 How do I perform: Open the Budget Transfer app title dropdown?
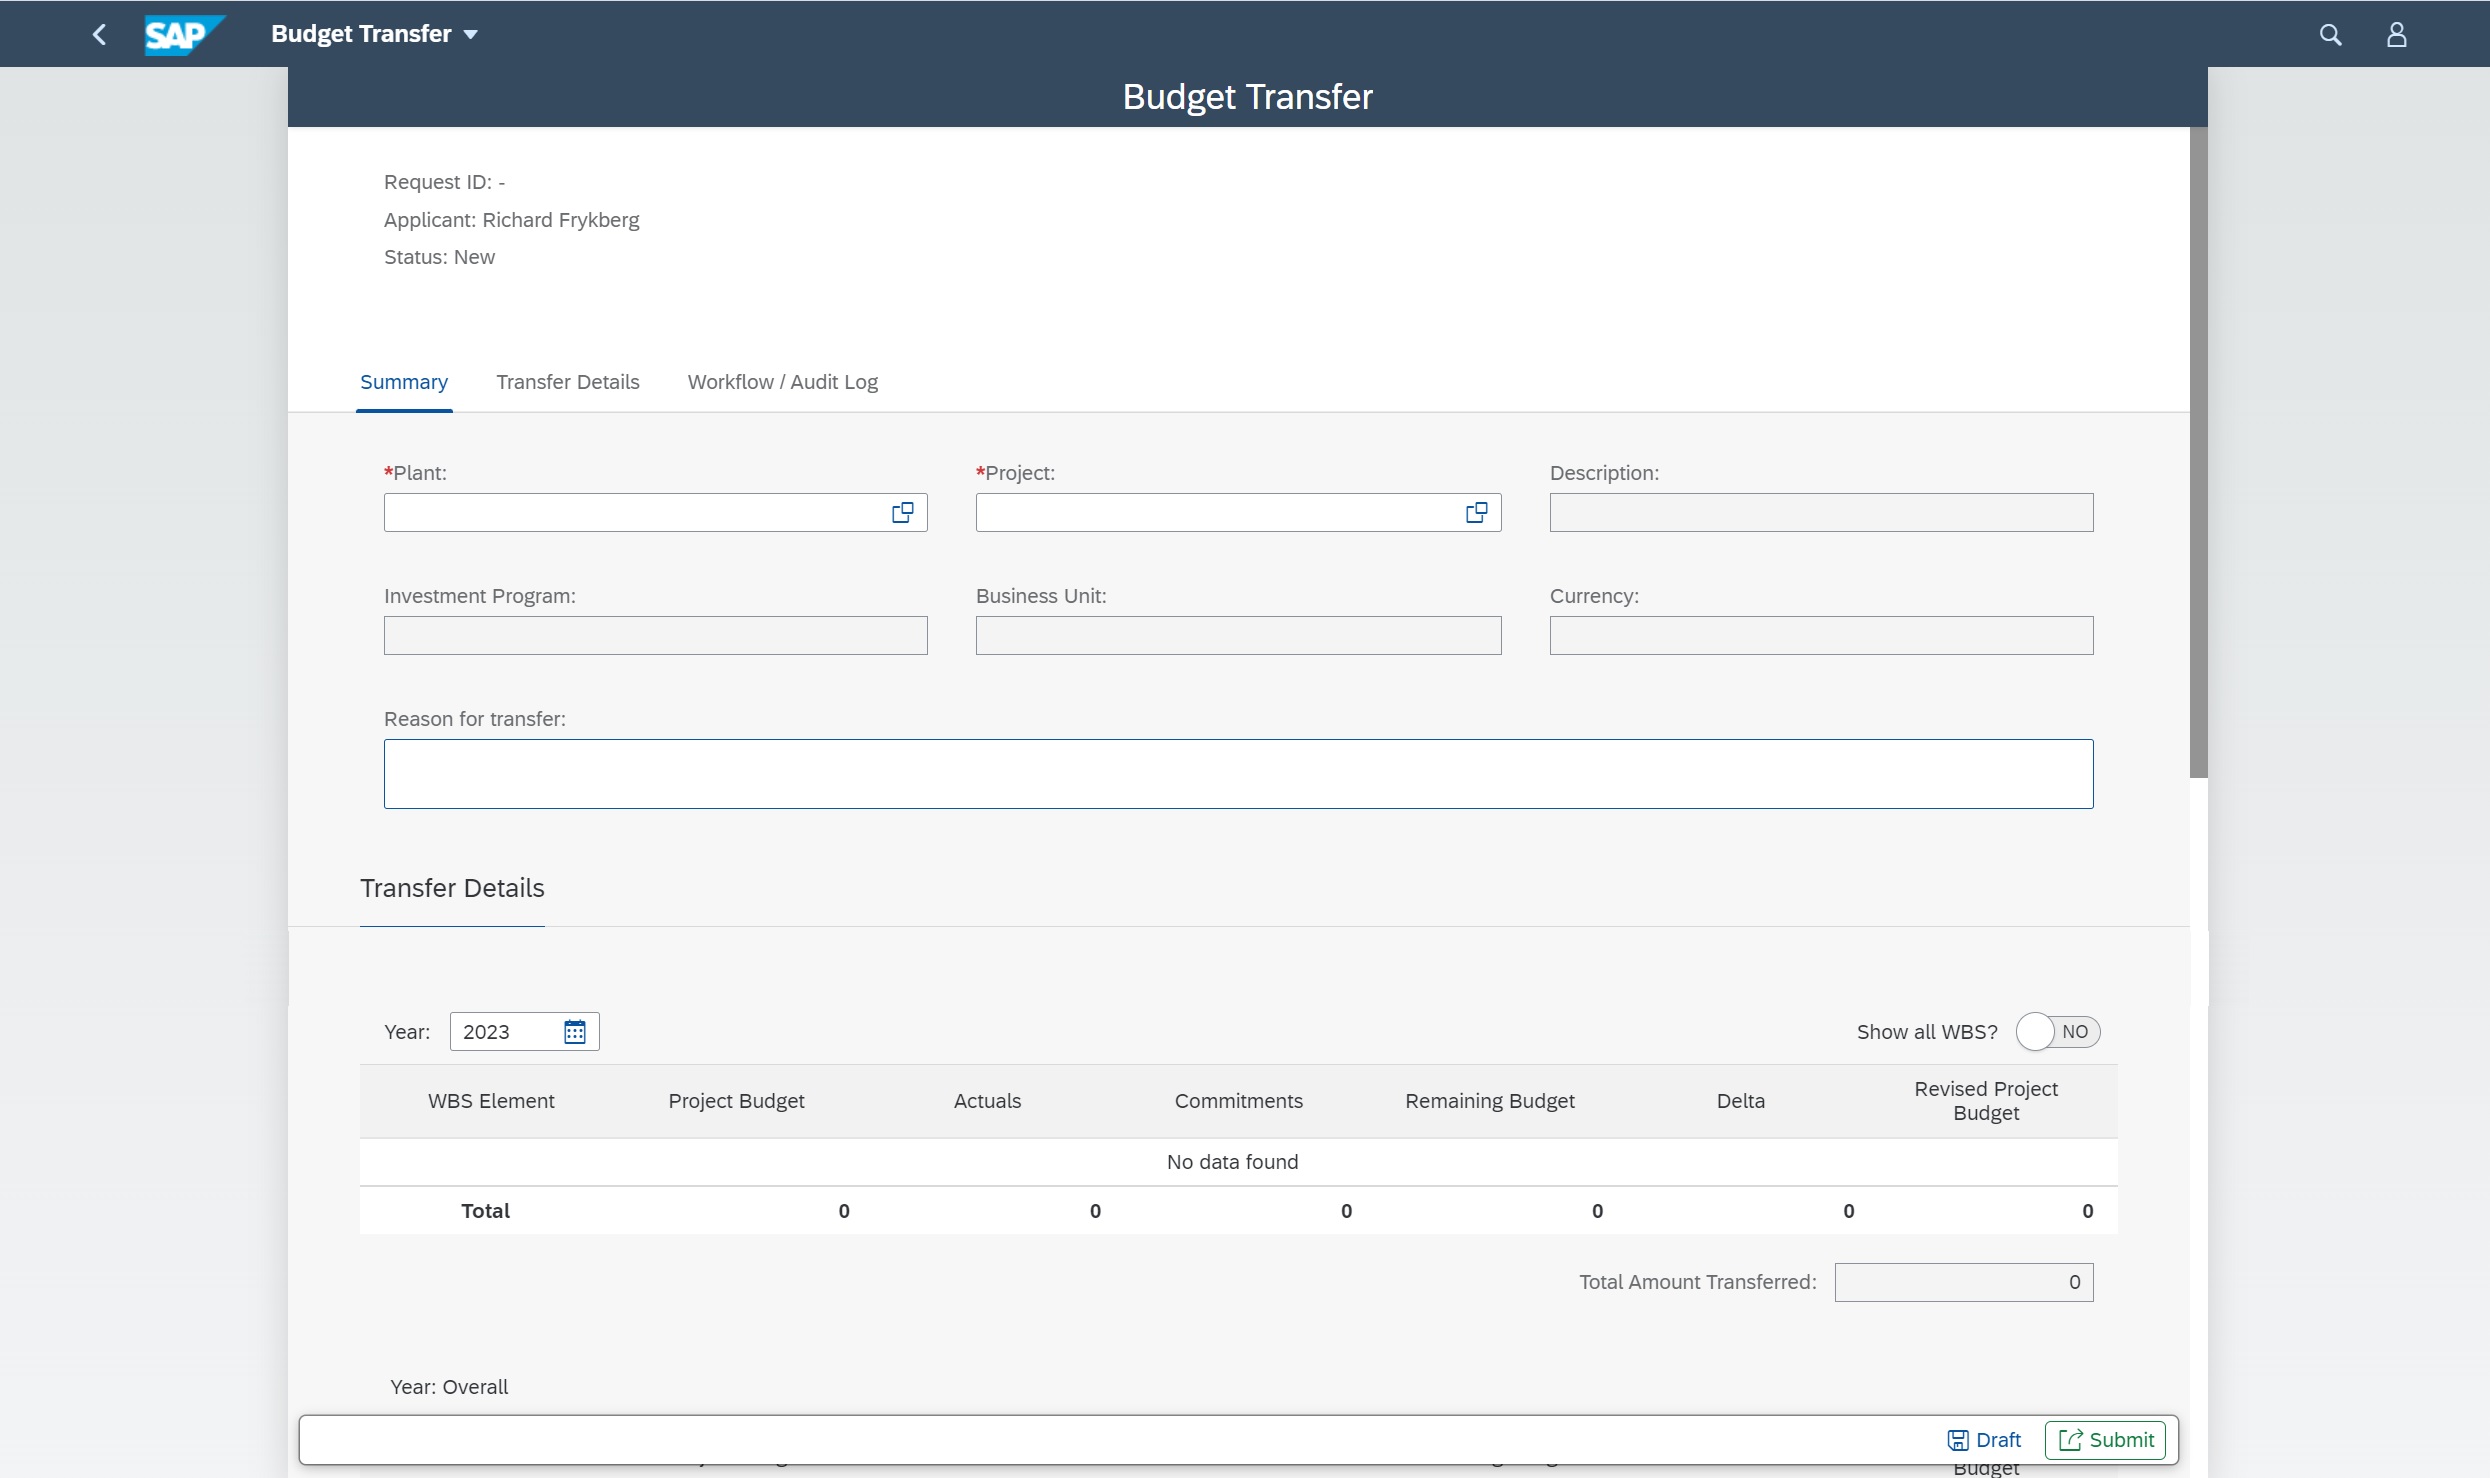[x=471, y=33]
